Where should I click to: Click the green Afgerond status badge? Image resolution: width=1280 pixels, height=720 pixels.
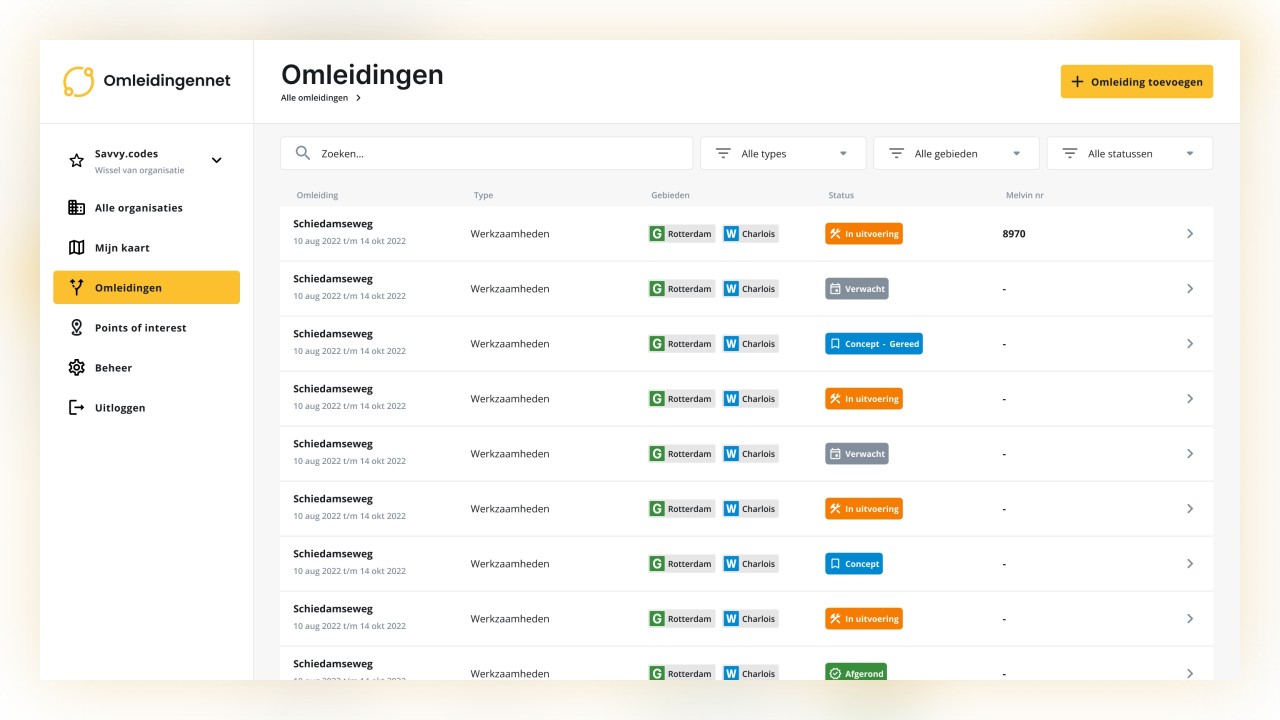(856, 673)
